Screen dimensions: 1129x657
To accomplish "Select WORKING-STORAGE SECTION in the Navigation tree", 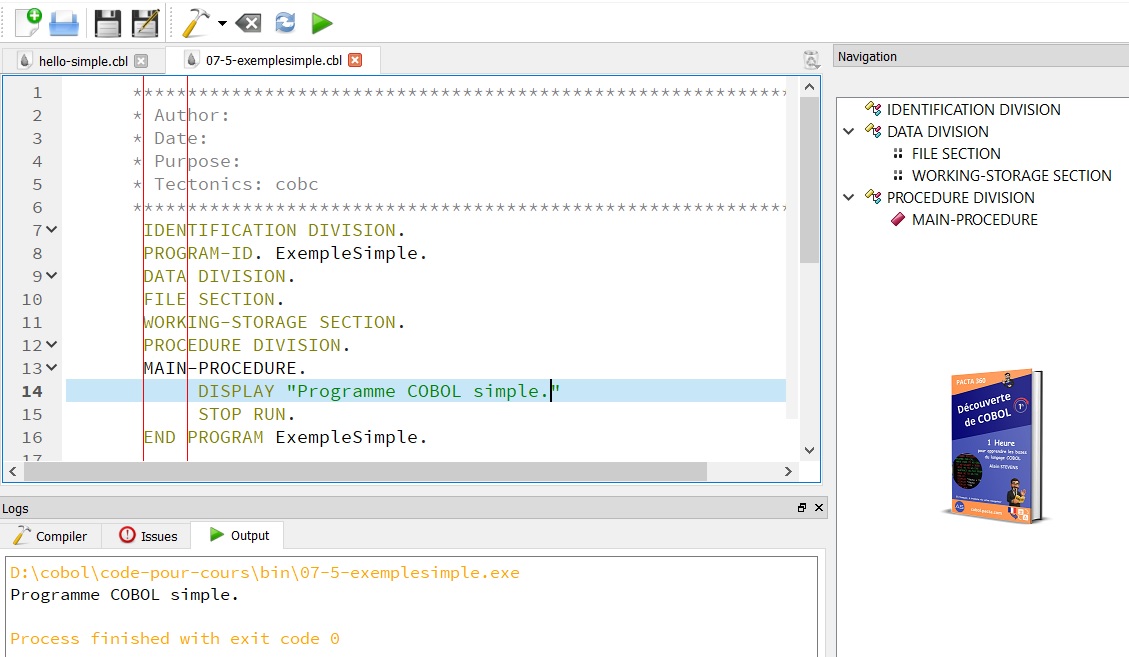I will click(1012, 176).
